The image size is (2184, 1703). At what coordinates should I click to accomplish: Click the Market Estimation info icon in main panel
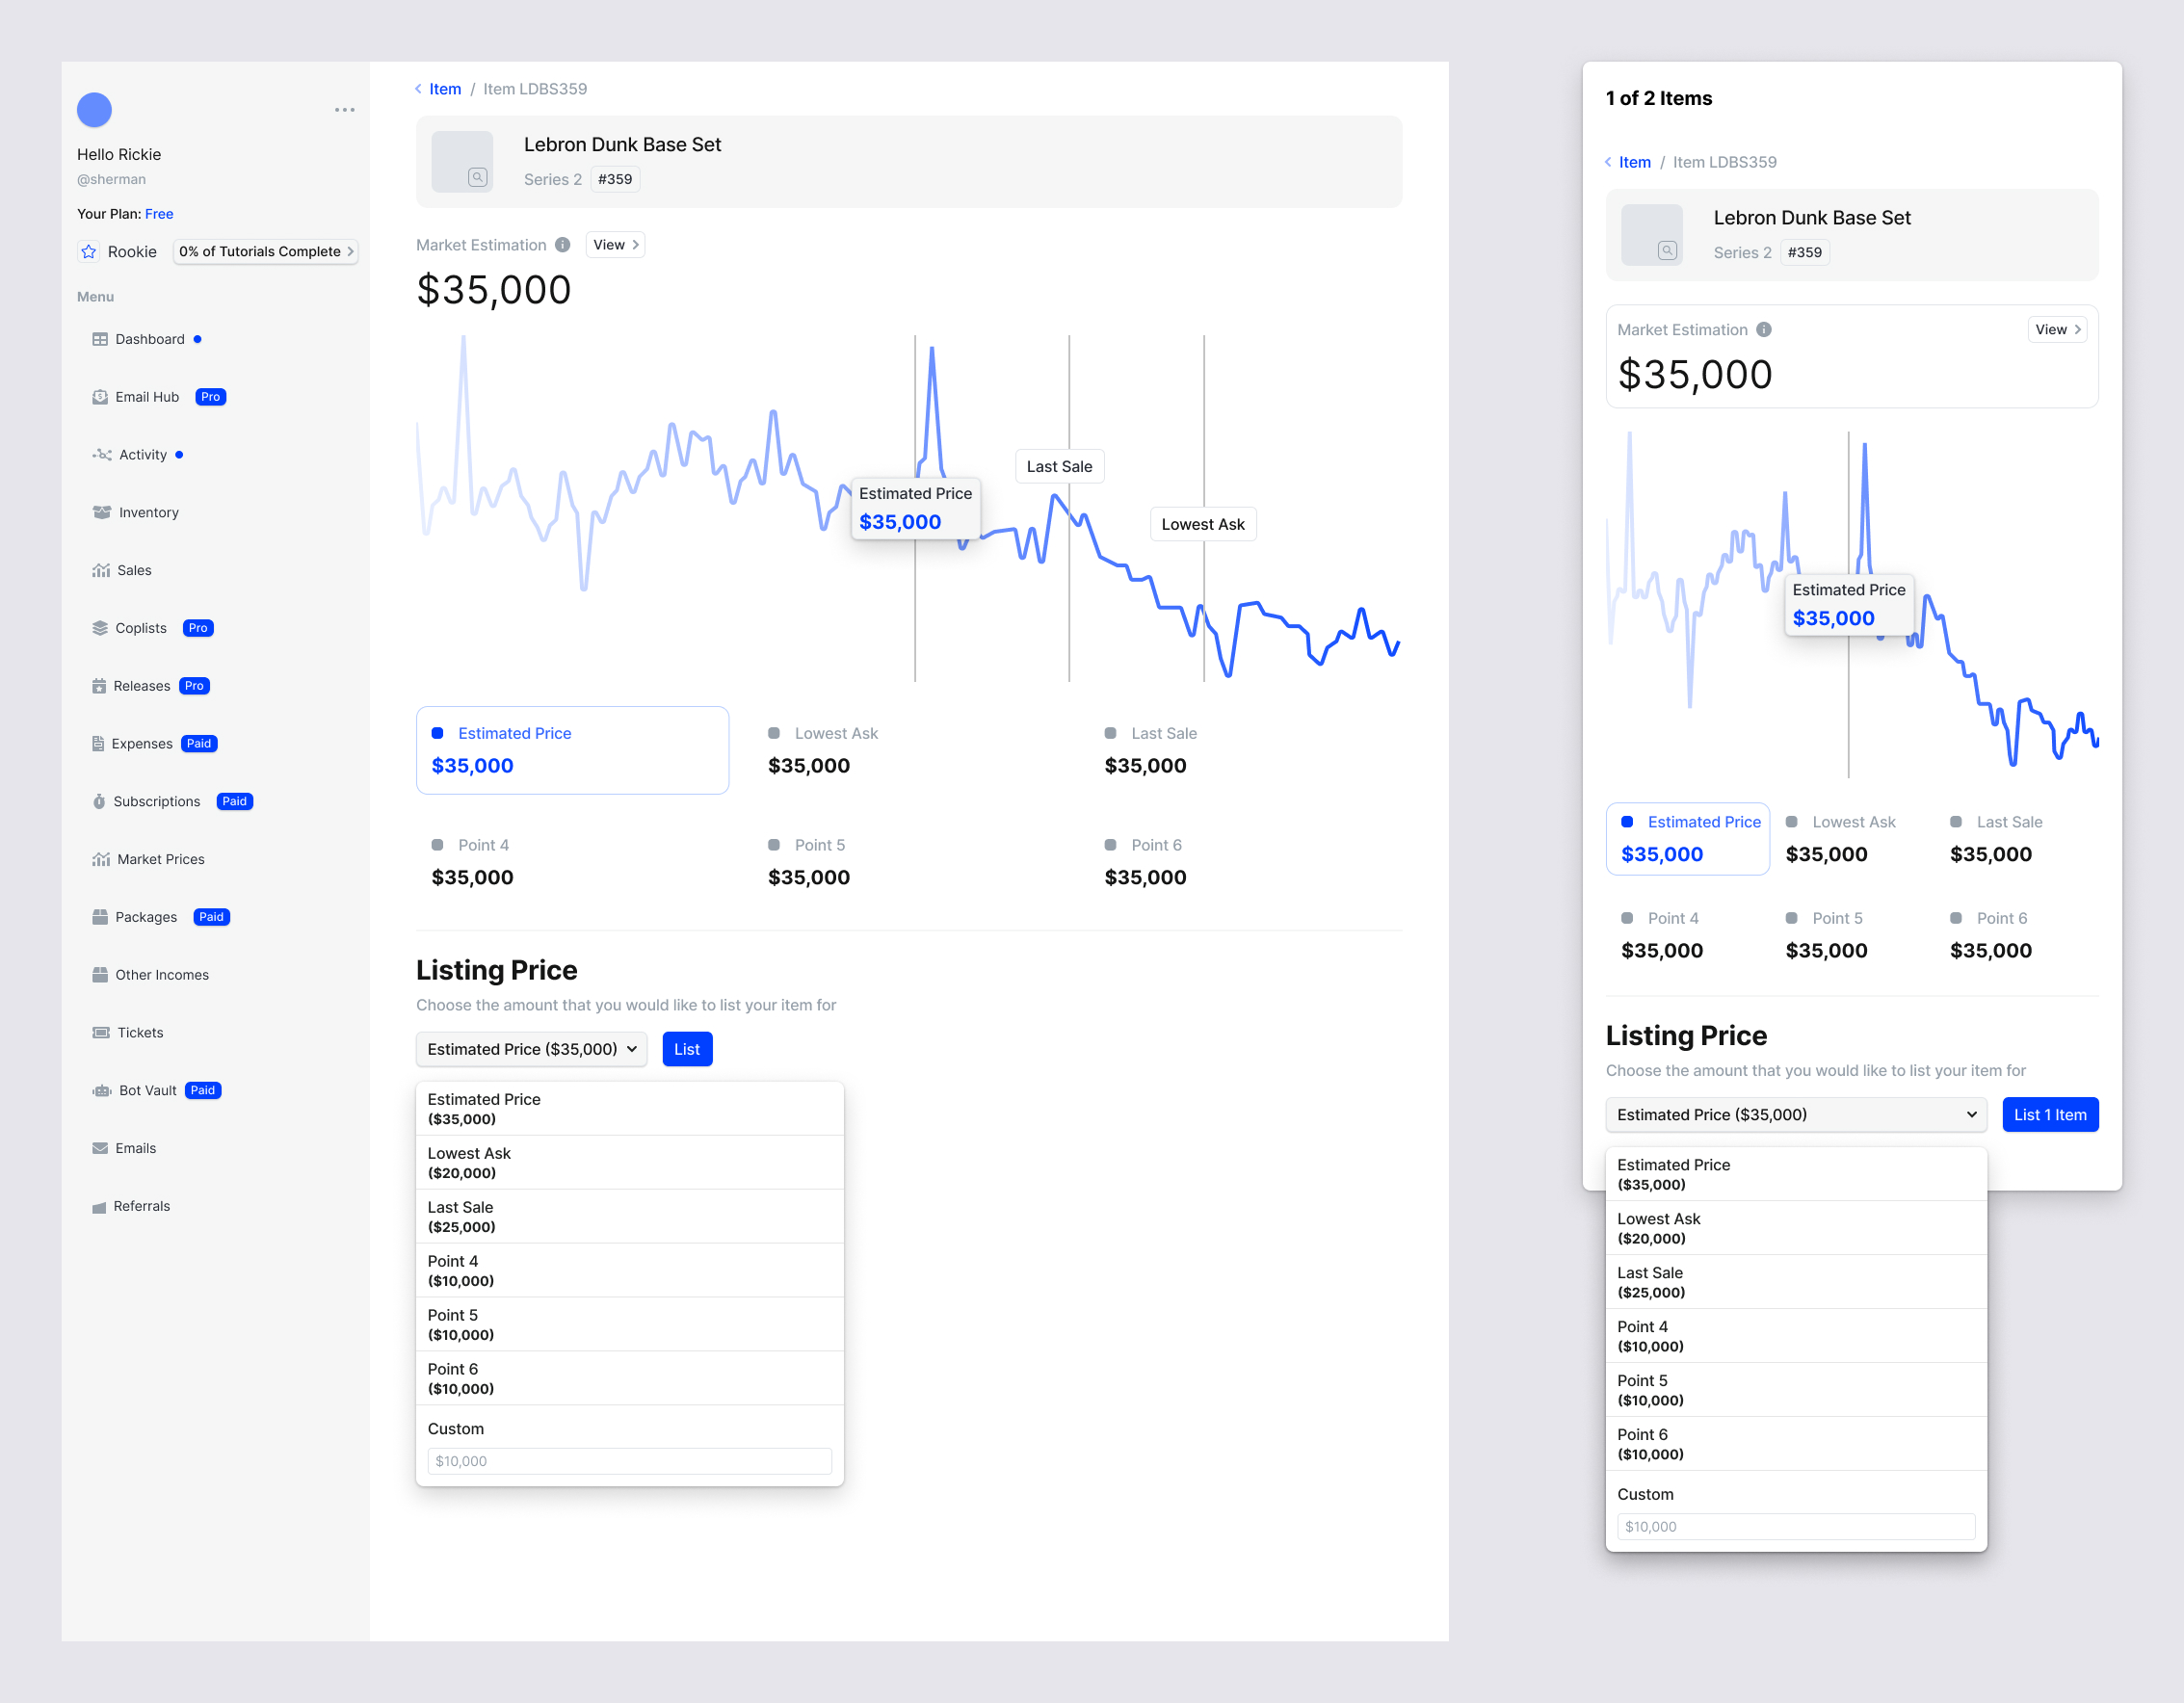pos(563,245)
